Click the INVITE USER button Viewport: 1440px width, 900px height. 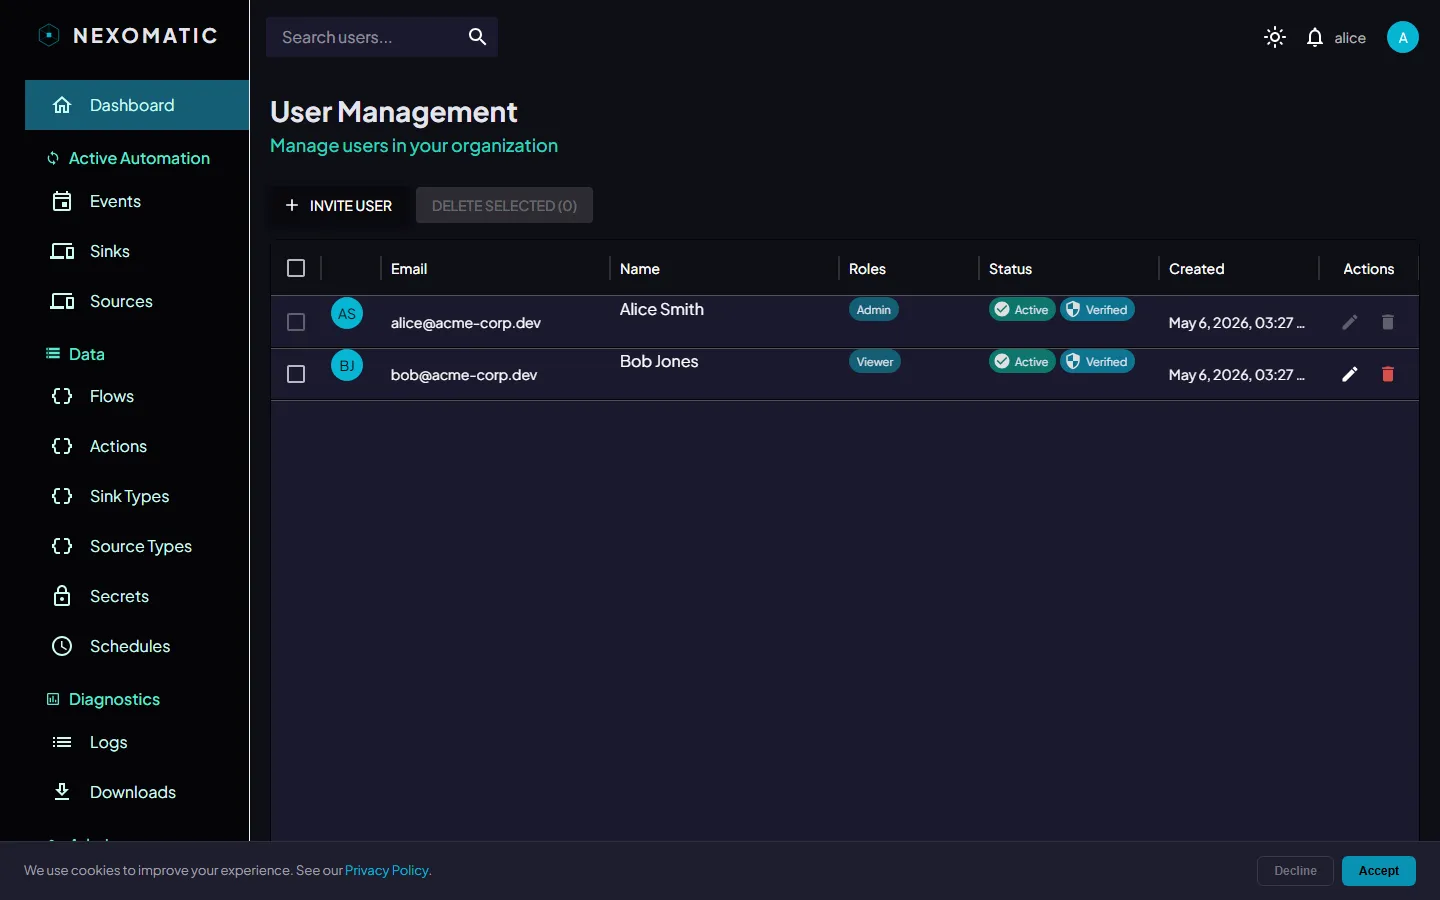pyautogui.click(x=339, y=205)
